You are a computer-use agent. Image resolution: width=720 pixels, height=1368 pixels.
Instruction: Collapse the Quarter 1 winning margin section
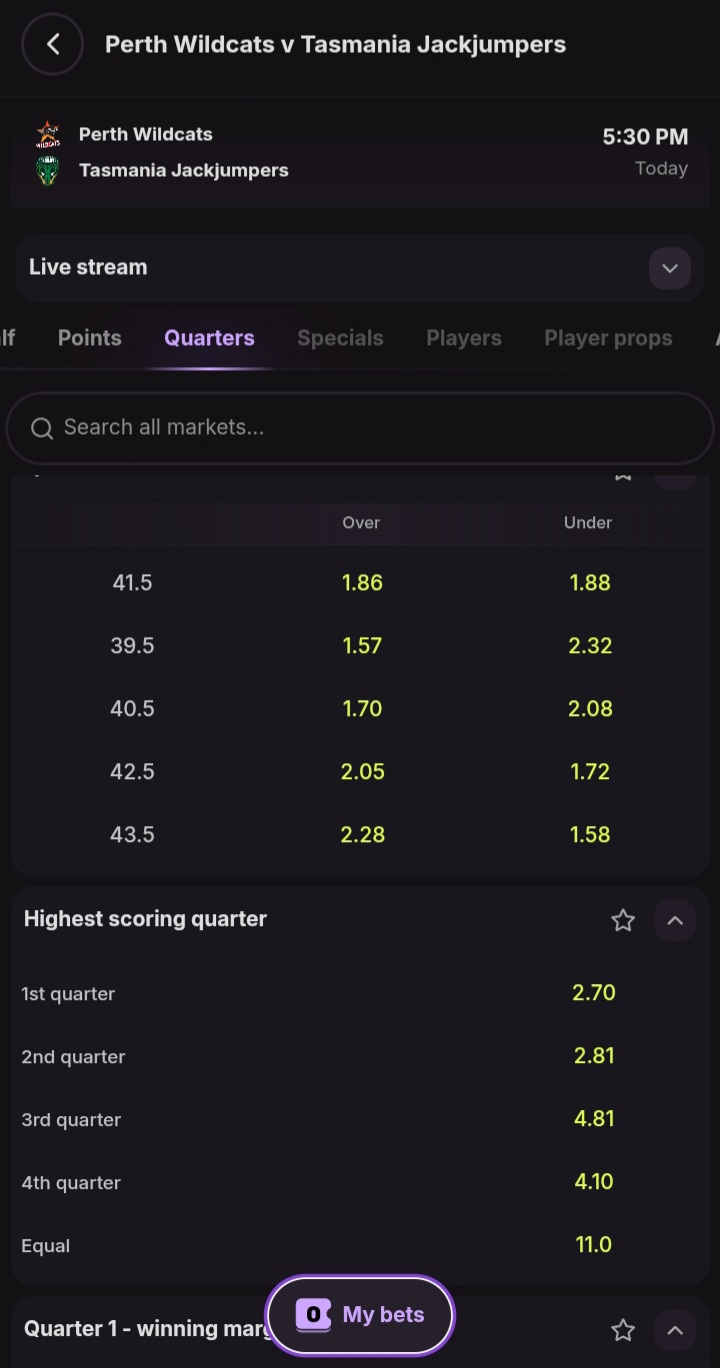pos(675,1330)
